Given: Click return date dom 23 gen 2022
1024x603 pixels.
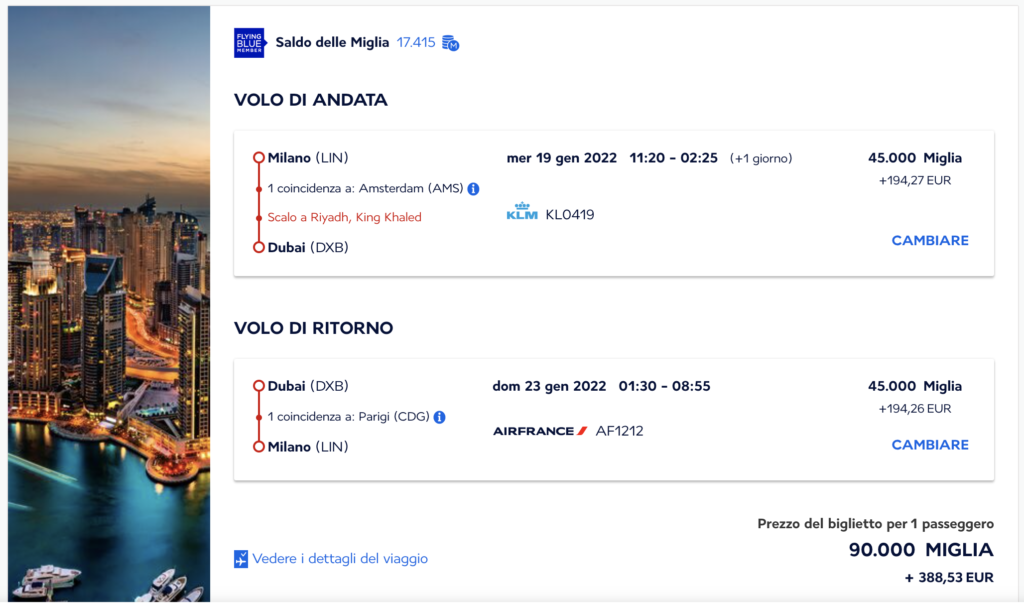Looking at the screenshot, I should pyautogui.click(x=549, y=386).
